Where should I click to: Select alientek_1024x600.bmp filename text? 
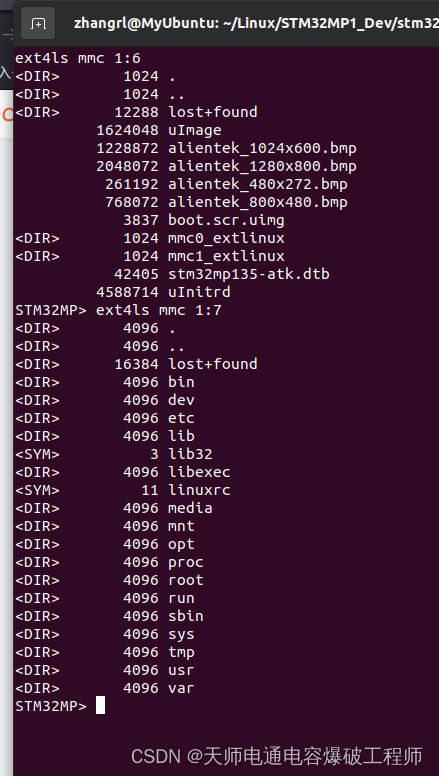coord(262,148)
